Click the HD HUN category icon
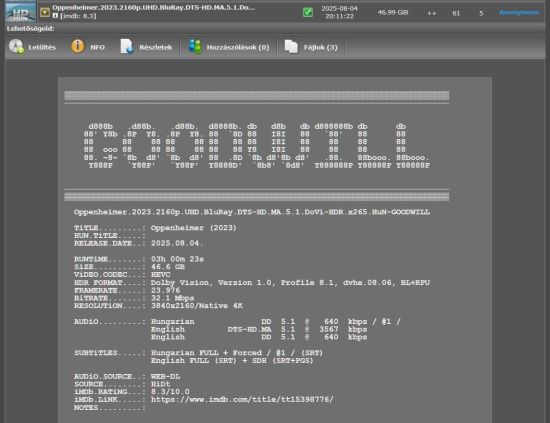This screenshot has width=550, height=423. coord(20,12)
